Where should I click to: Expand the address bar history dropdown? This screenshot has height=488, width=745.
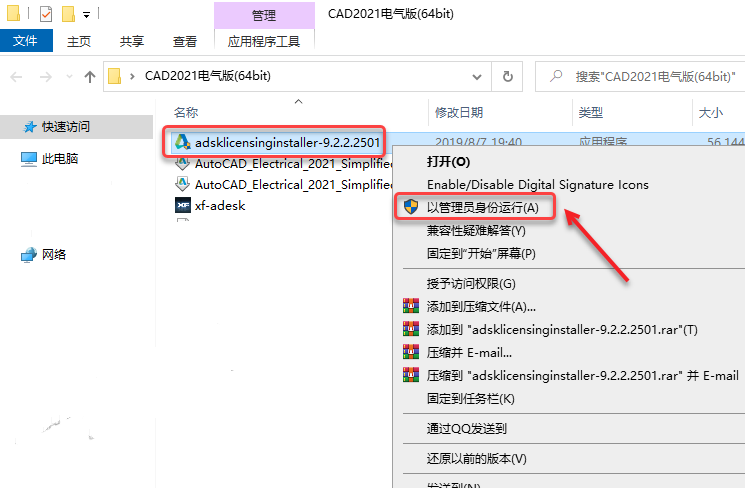(x=477, y=77)
